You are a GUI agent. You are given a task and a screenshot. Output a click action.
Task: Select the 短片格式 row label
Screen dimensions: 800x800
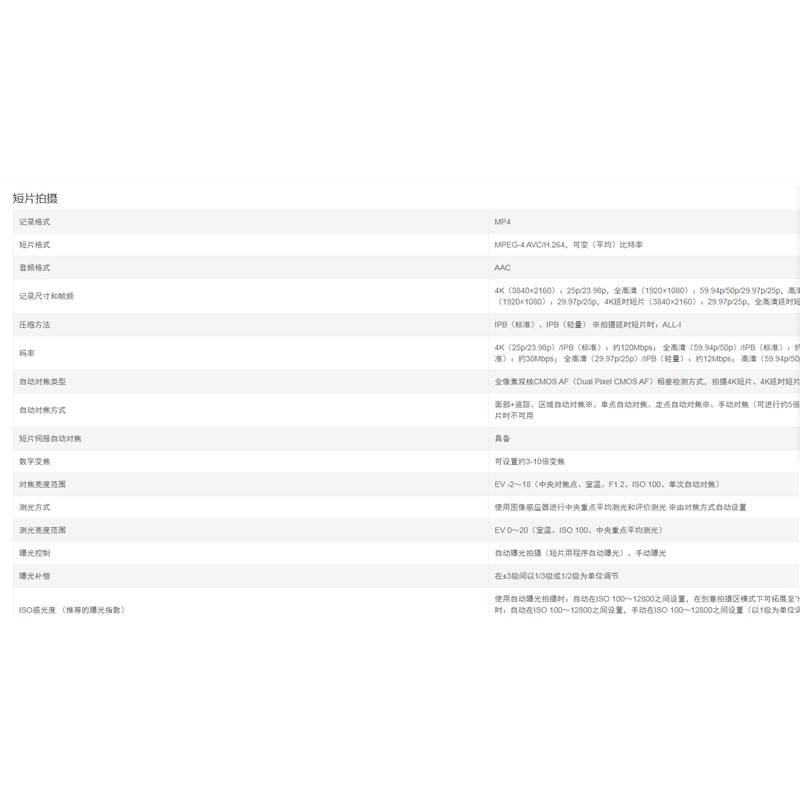pos(34,245)
